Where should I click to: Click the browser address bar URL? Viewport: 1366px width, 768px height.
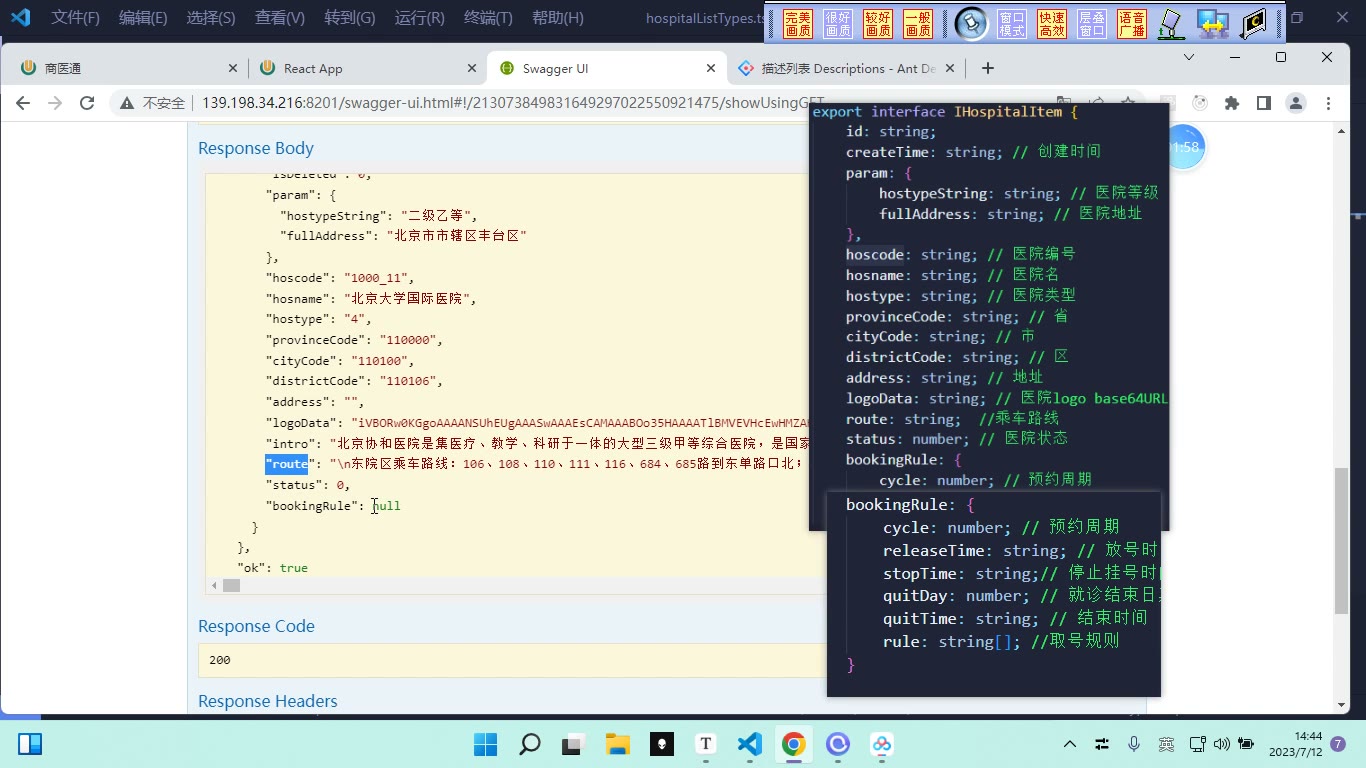513,103
